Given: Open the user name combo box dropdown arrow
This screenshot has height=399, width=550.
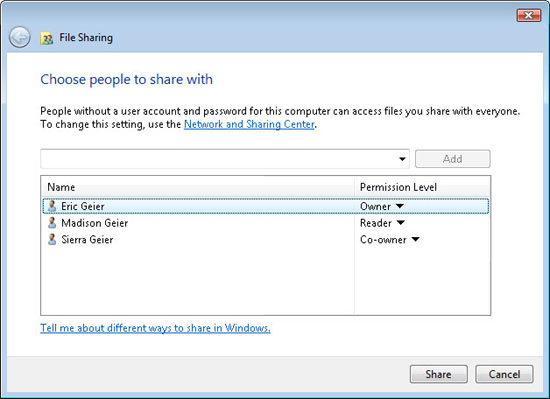Looking at the screenshot, I should (402, 159).
